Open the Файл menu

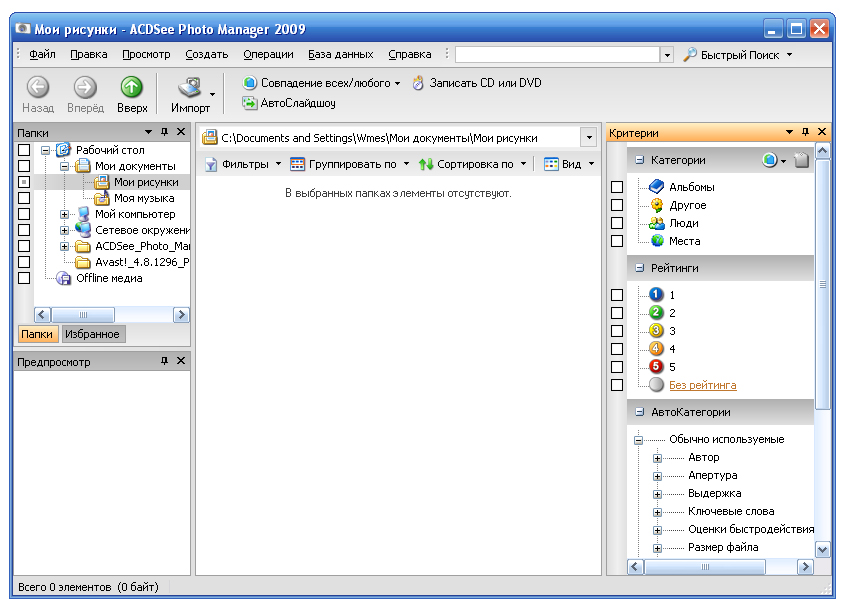point(42,54)
